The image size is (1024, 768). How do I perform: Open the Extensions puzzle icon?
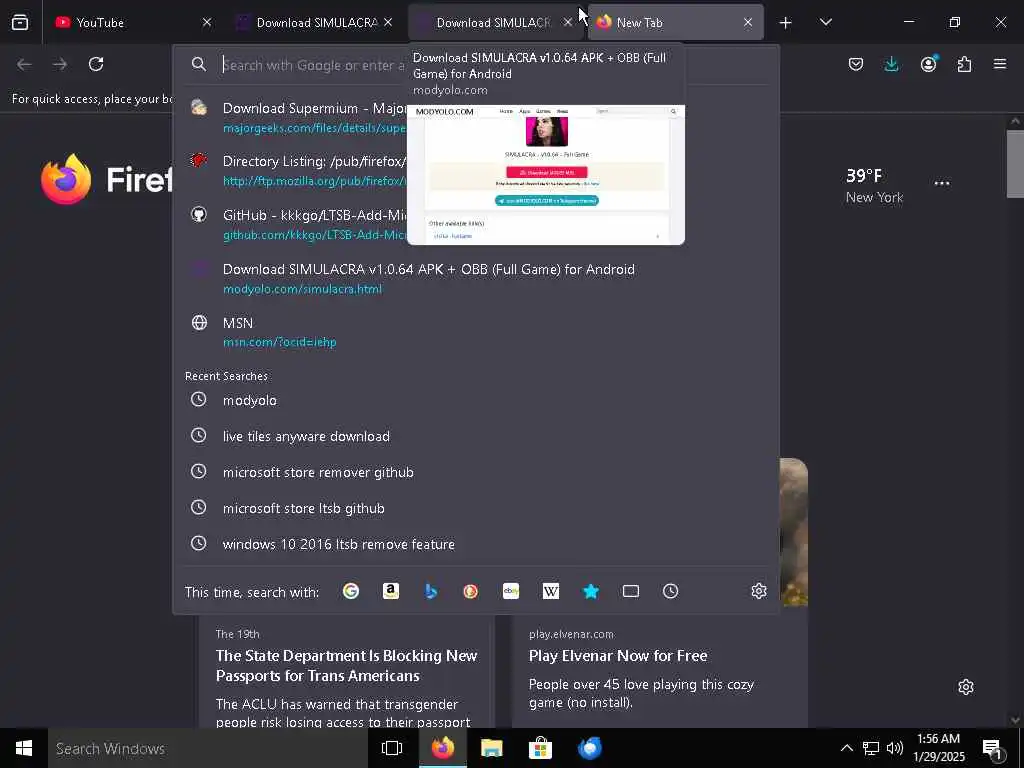tap(964, 64)
